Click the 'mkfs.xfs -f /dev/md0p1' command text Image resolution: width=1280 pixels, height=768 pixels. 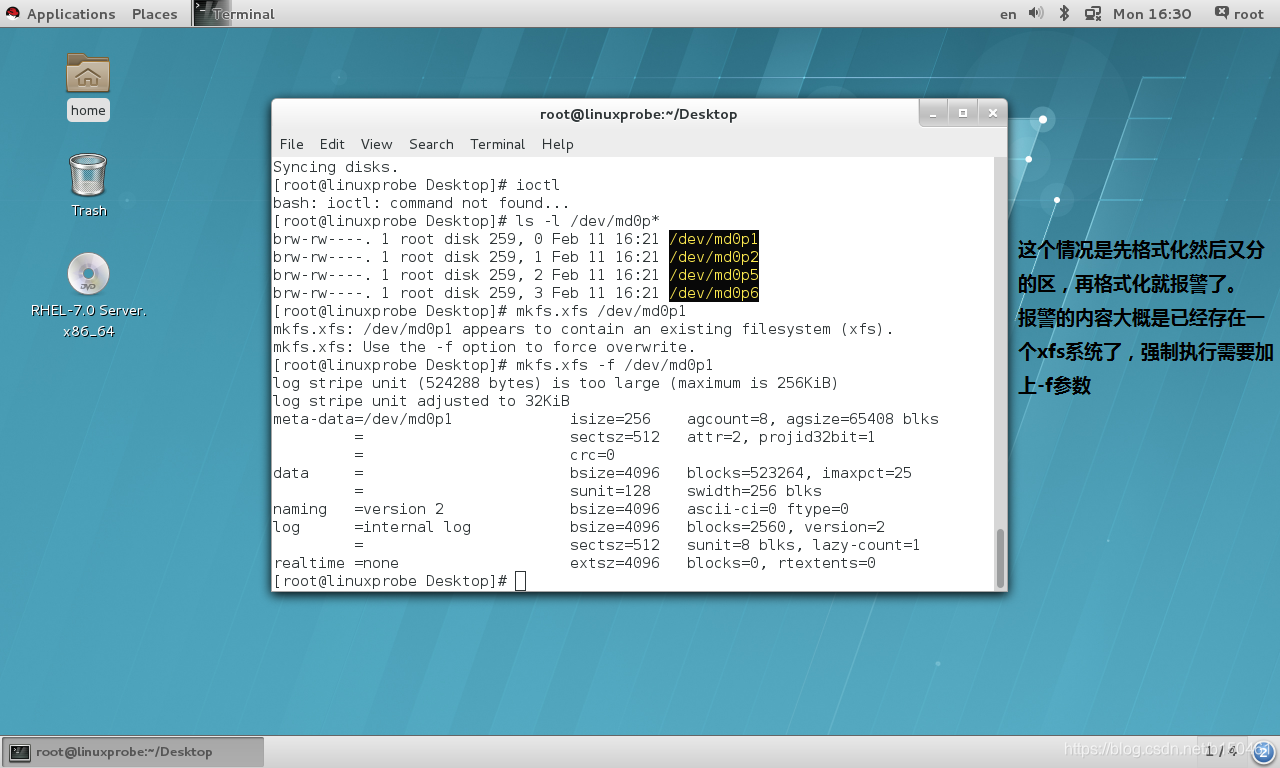tap(614, 365)
